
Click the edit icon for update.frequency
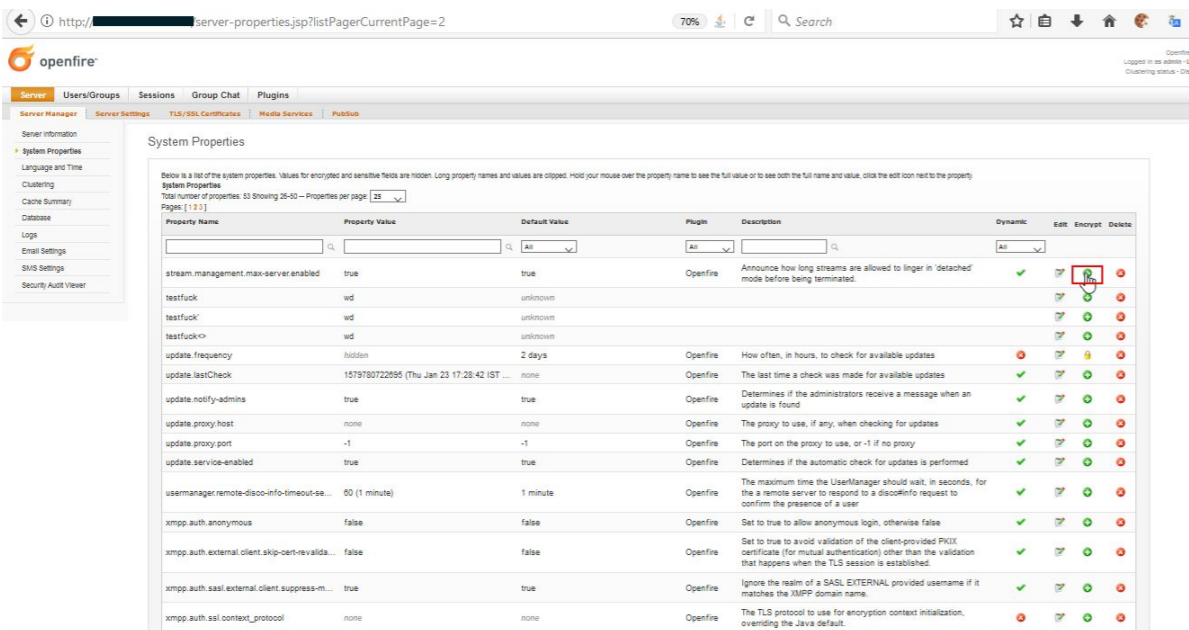[1060, 355]
